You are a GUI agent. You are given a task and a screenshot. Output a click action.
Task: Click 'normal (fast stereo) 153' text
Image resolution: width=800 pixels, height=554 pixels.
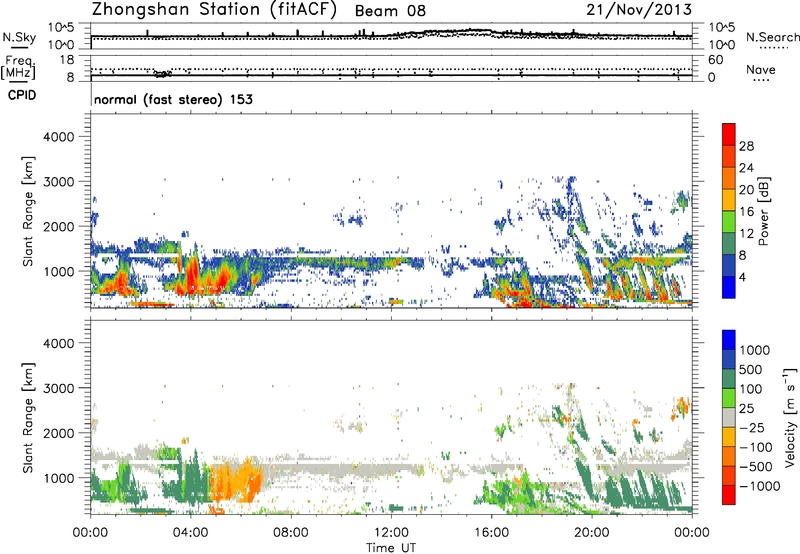coord(173,99)
